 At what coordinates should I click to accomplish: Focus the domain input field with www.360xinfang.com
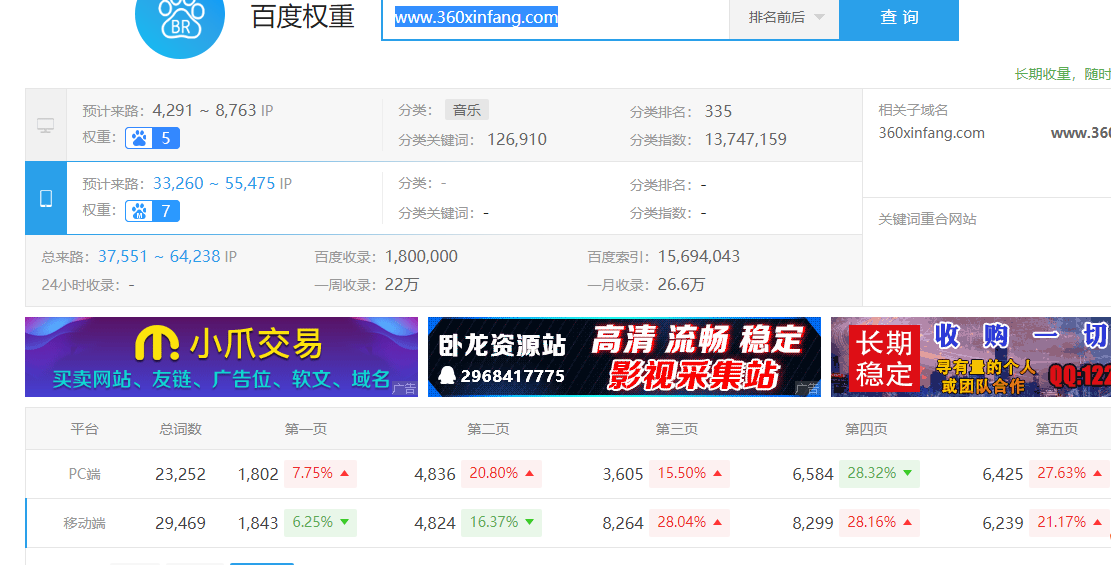tap(556, 18)
